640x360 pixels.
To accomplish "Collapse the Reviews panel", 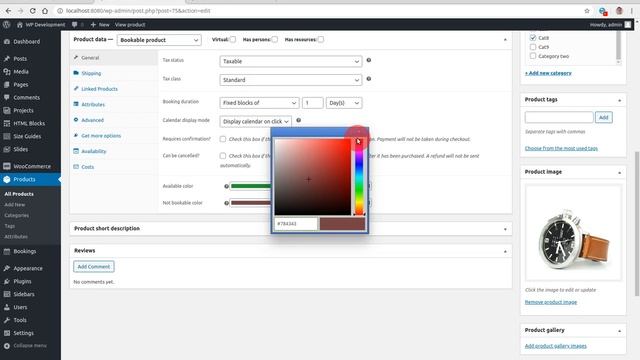I will click(505, 251).
